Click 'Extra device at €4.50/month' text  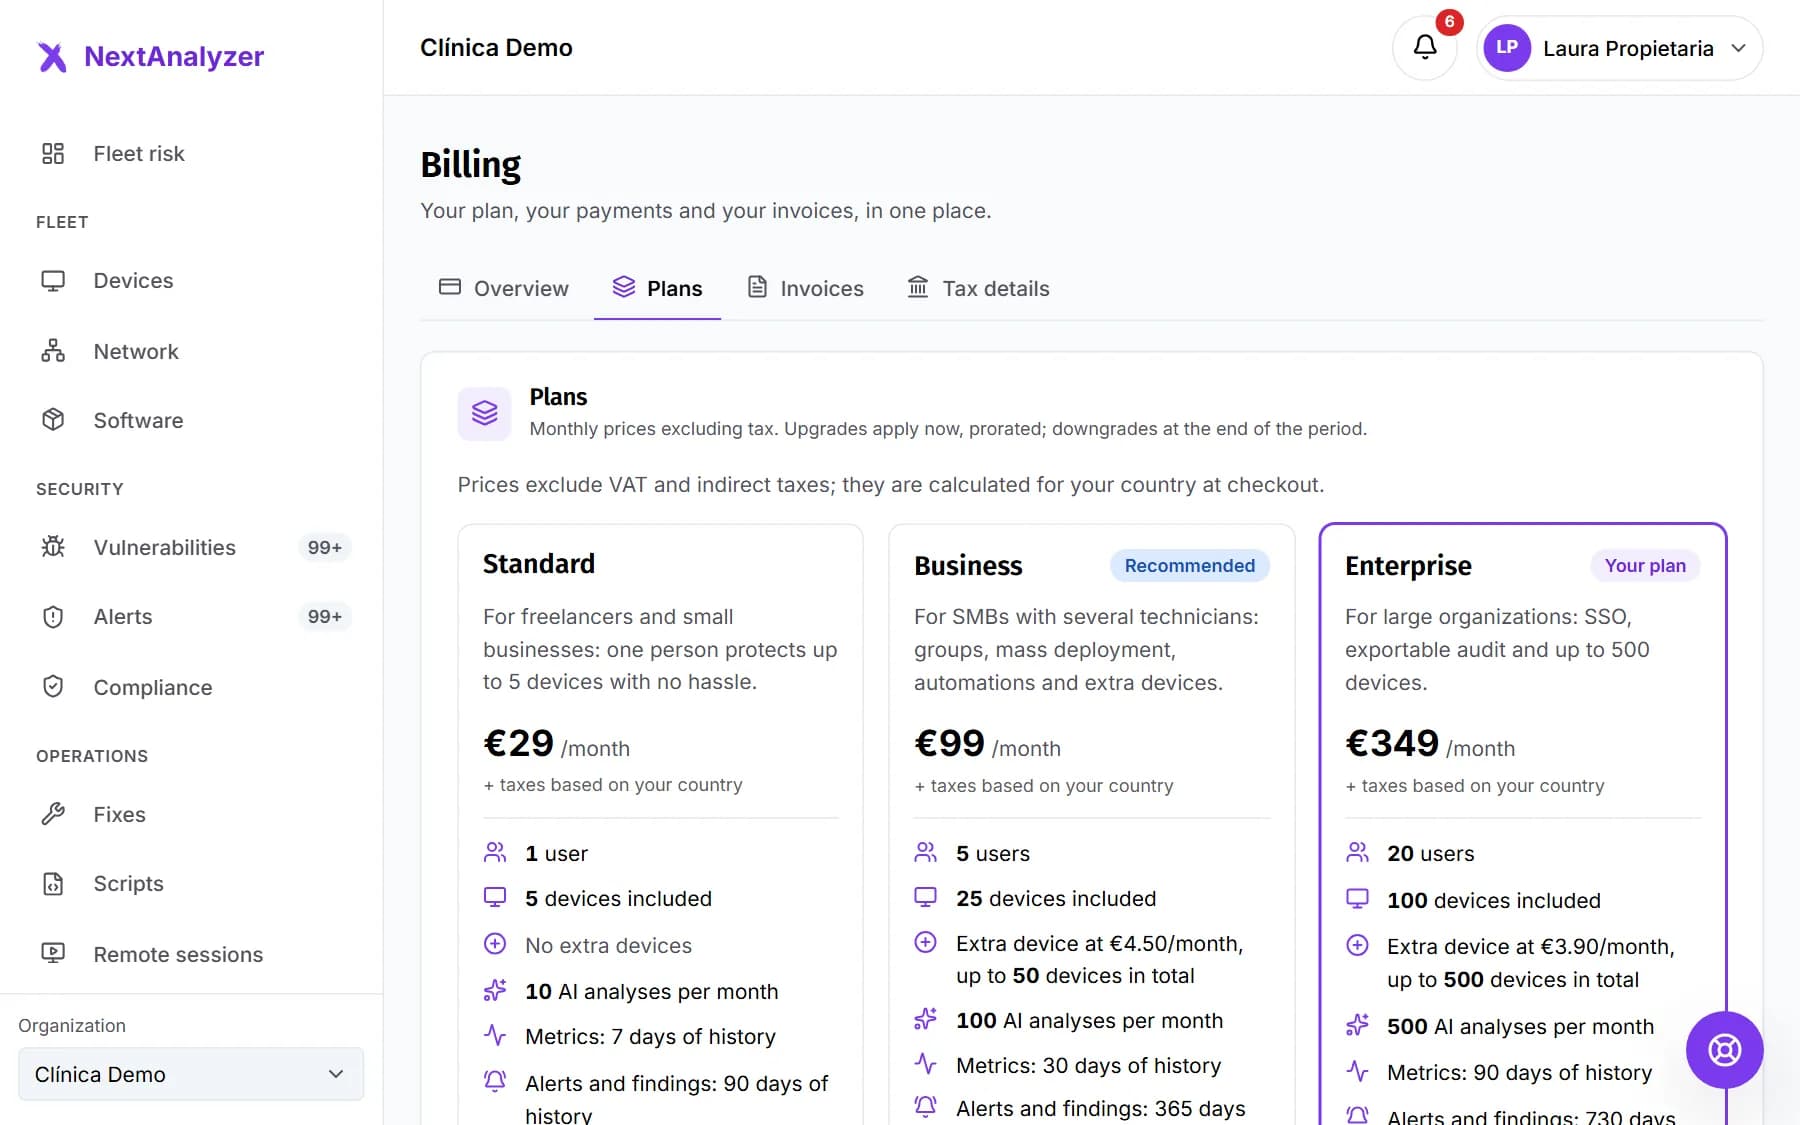[1099, 943]
